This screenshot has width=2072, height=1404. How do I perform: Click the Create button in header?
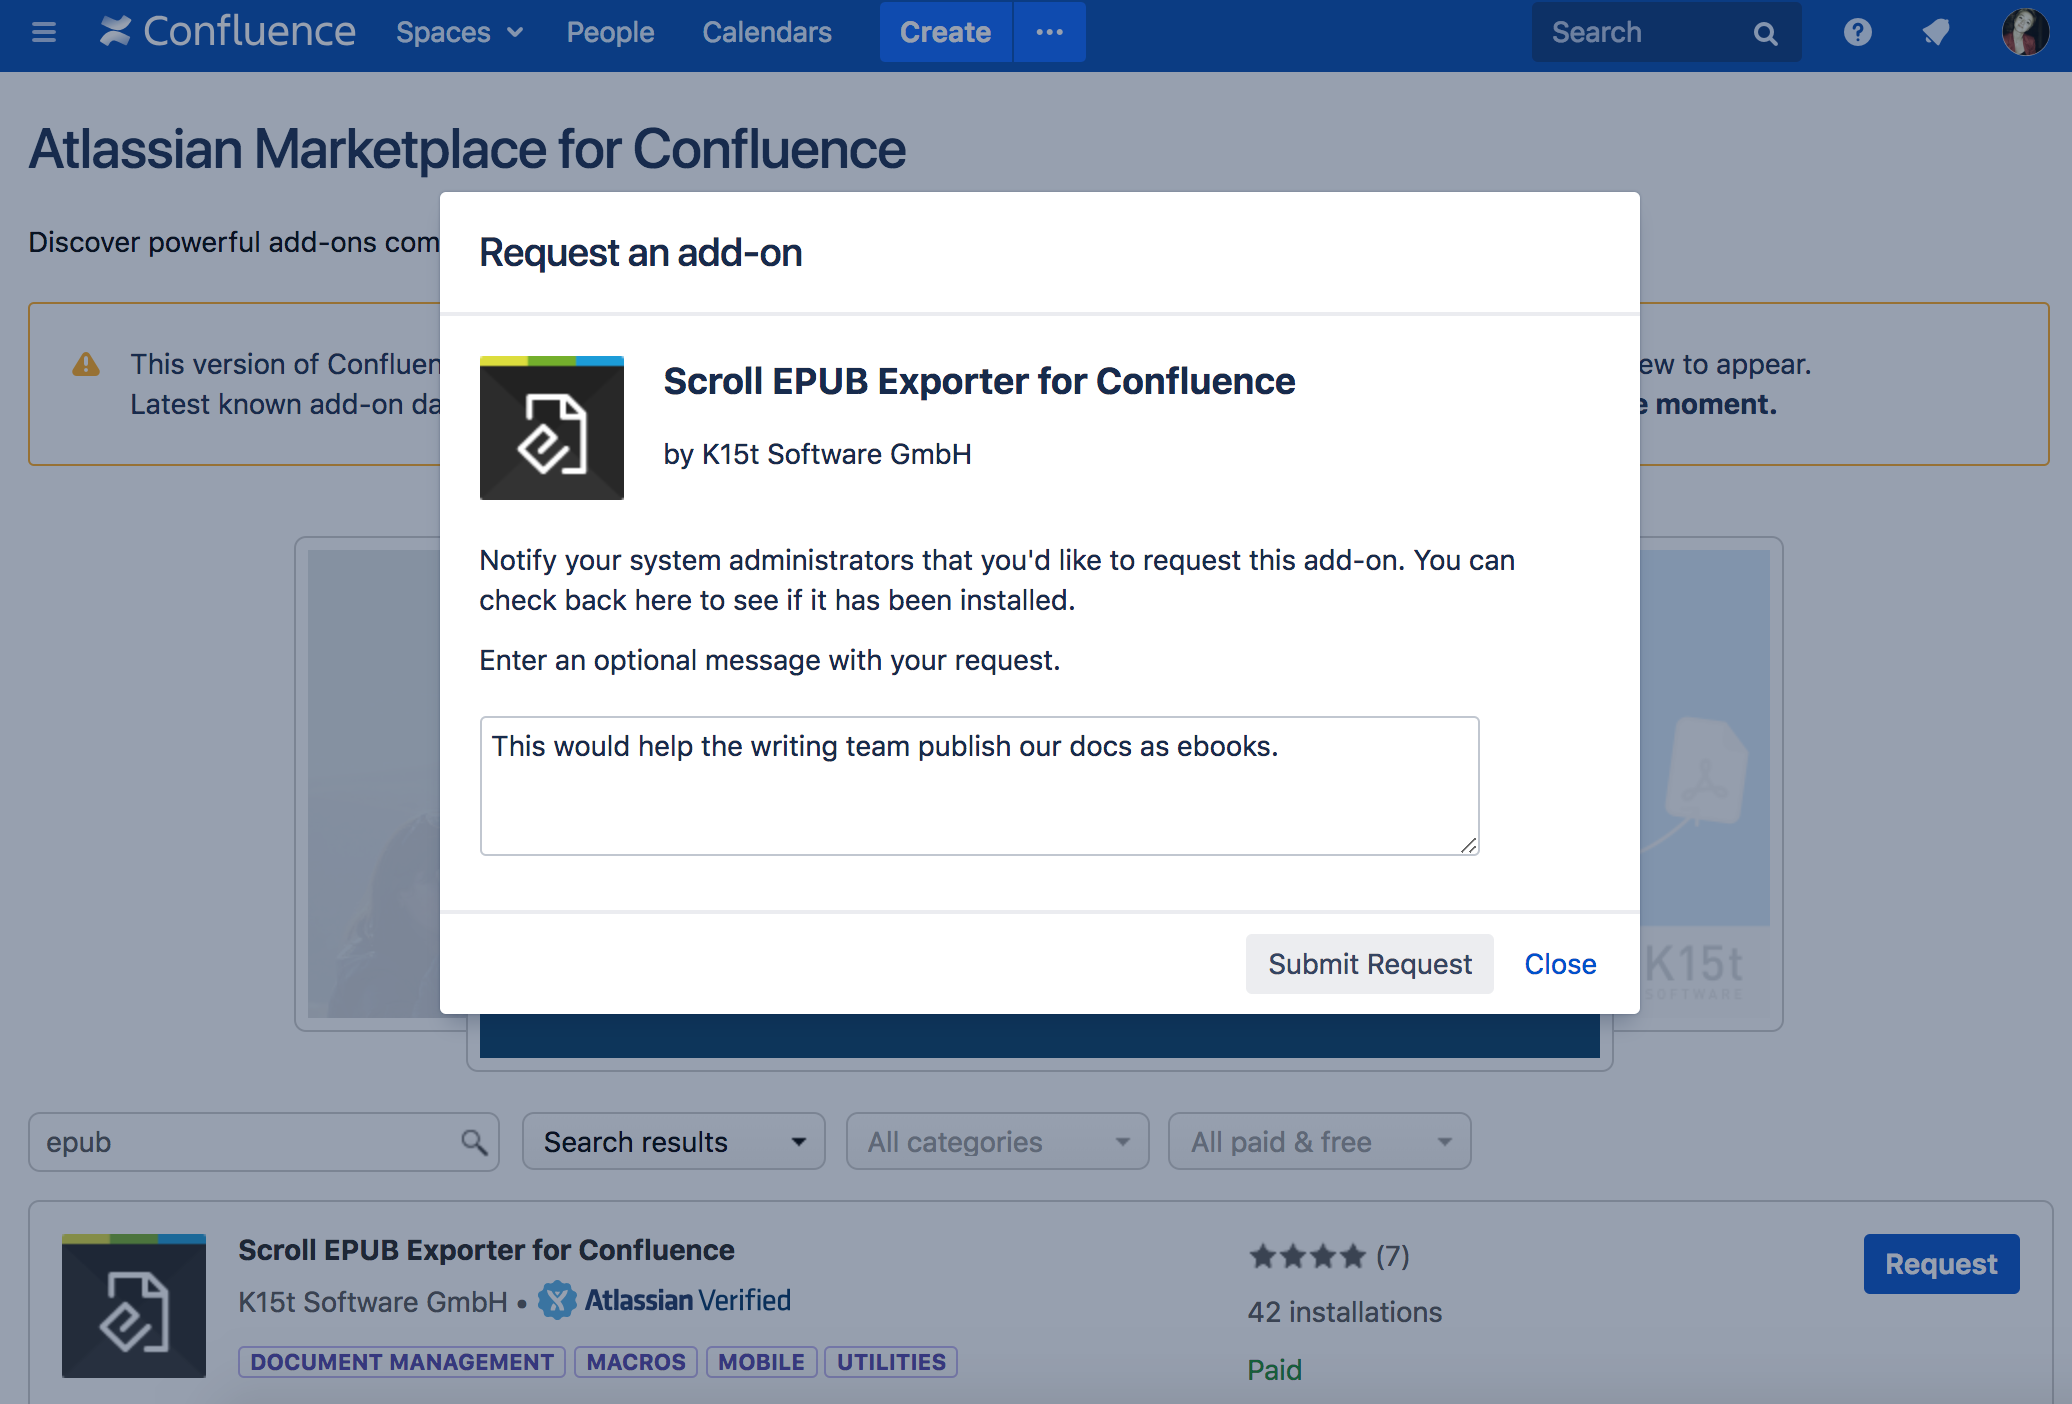[x=945, y=32]
